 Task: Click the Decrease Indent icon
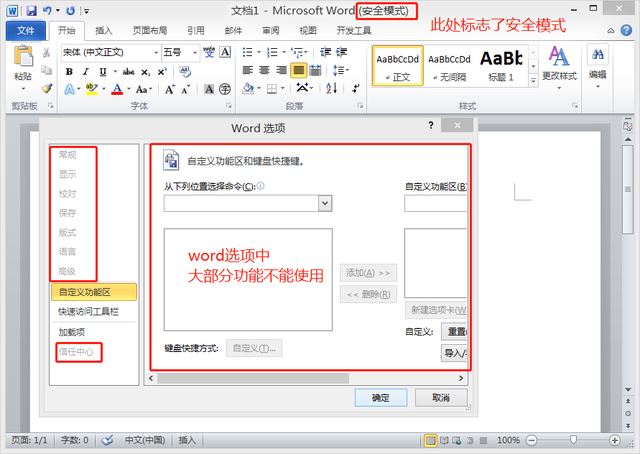[325, 52]
